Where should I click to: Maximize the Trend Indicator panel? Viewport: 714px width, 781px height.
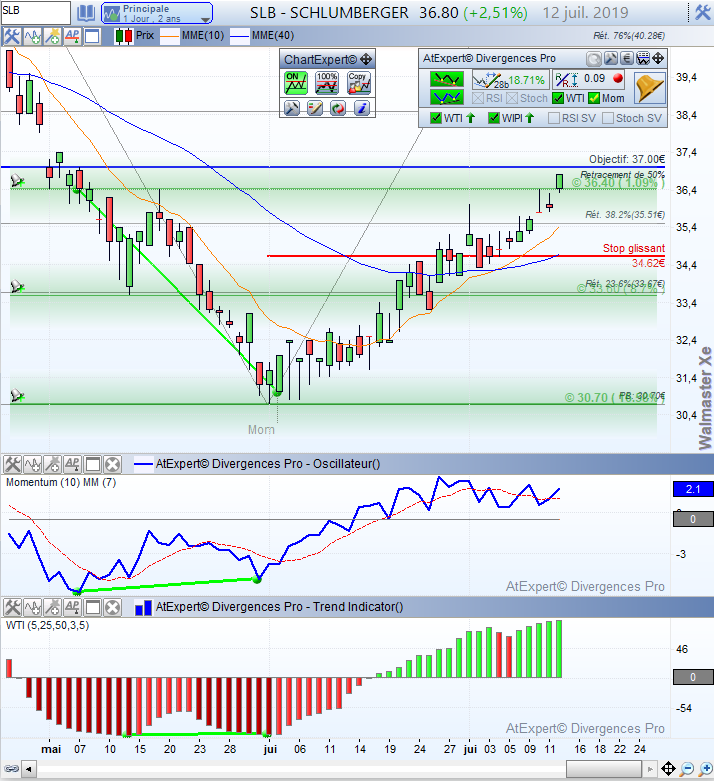pos(93,607)
